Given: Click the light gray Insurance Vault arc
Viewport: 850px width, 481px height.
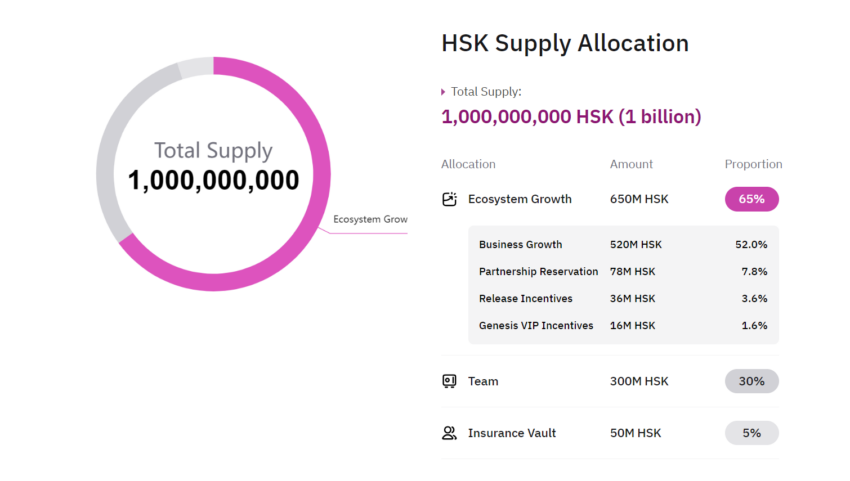Looking at the screenshot, I should point(195,67).
